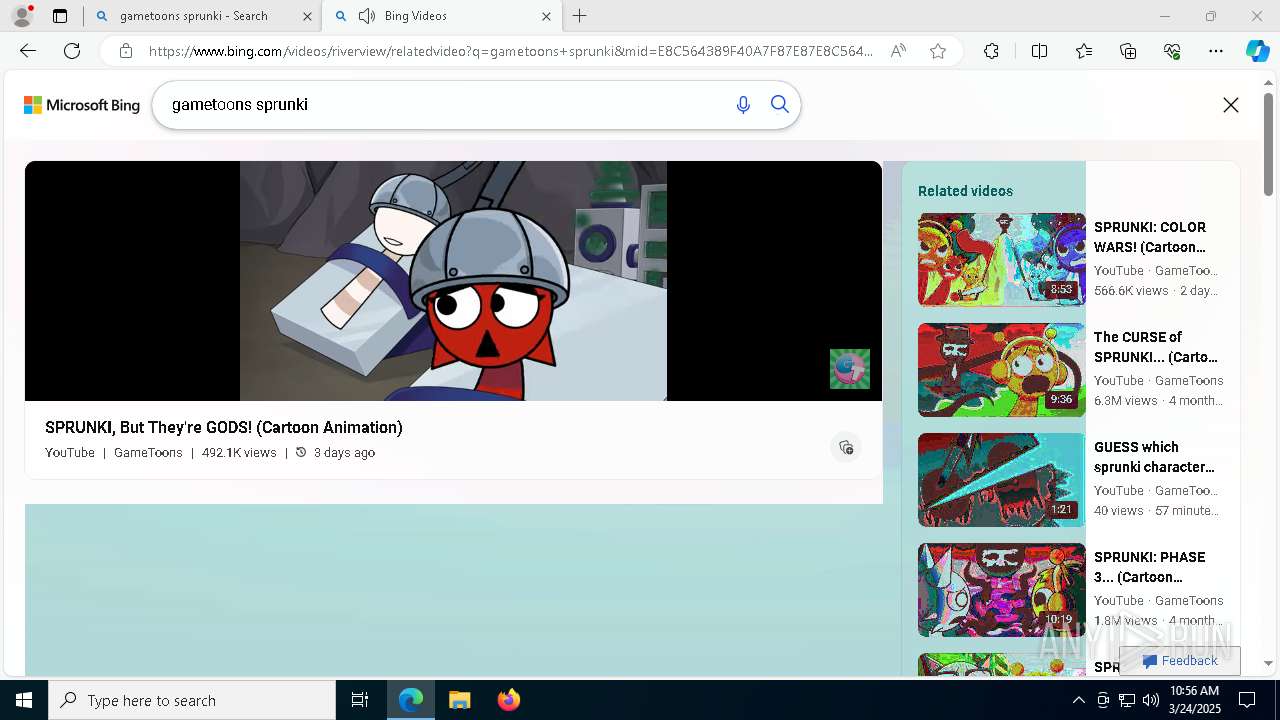1280x720 pixels.
Task: Click '492.1K views' text under video
Action: pyautogui.click(x=239, y=453)
